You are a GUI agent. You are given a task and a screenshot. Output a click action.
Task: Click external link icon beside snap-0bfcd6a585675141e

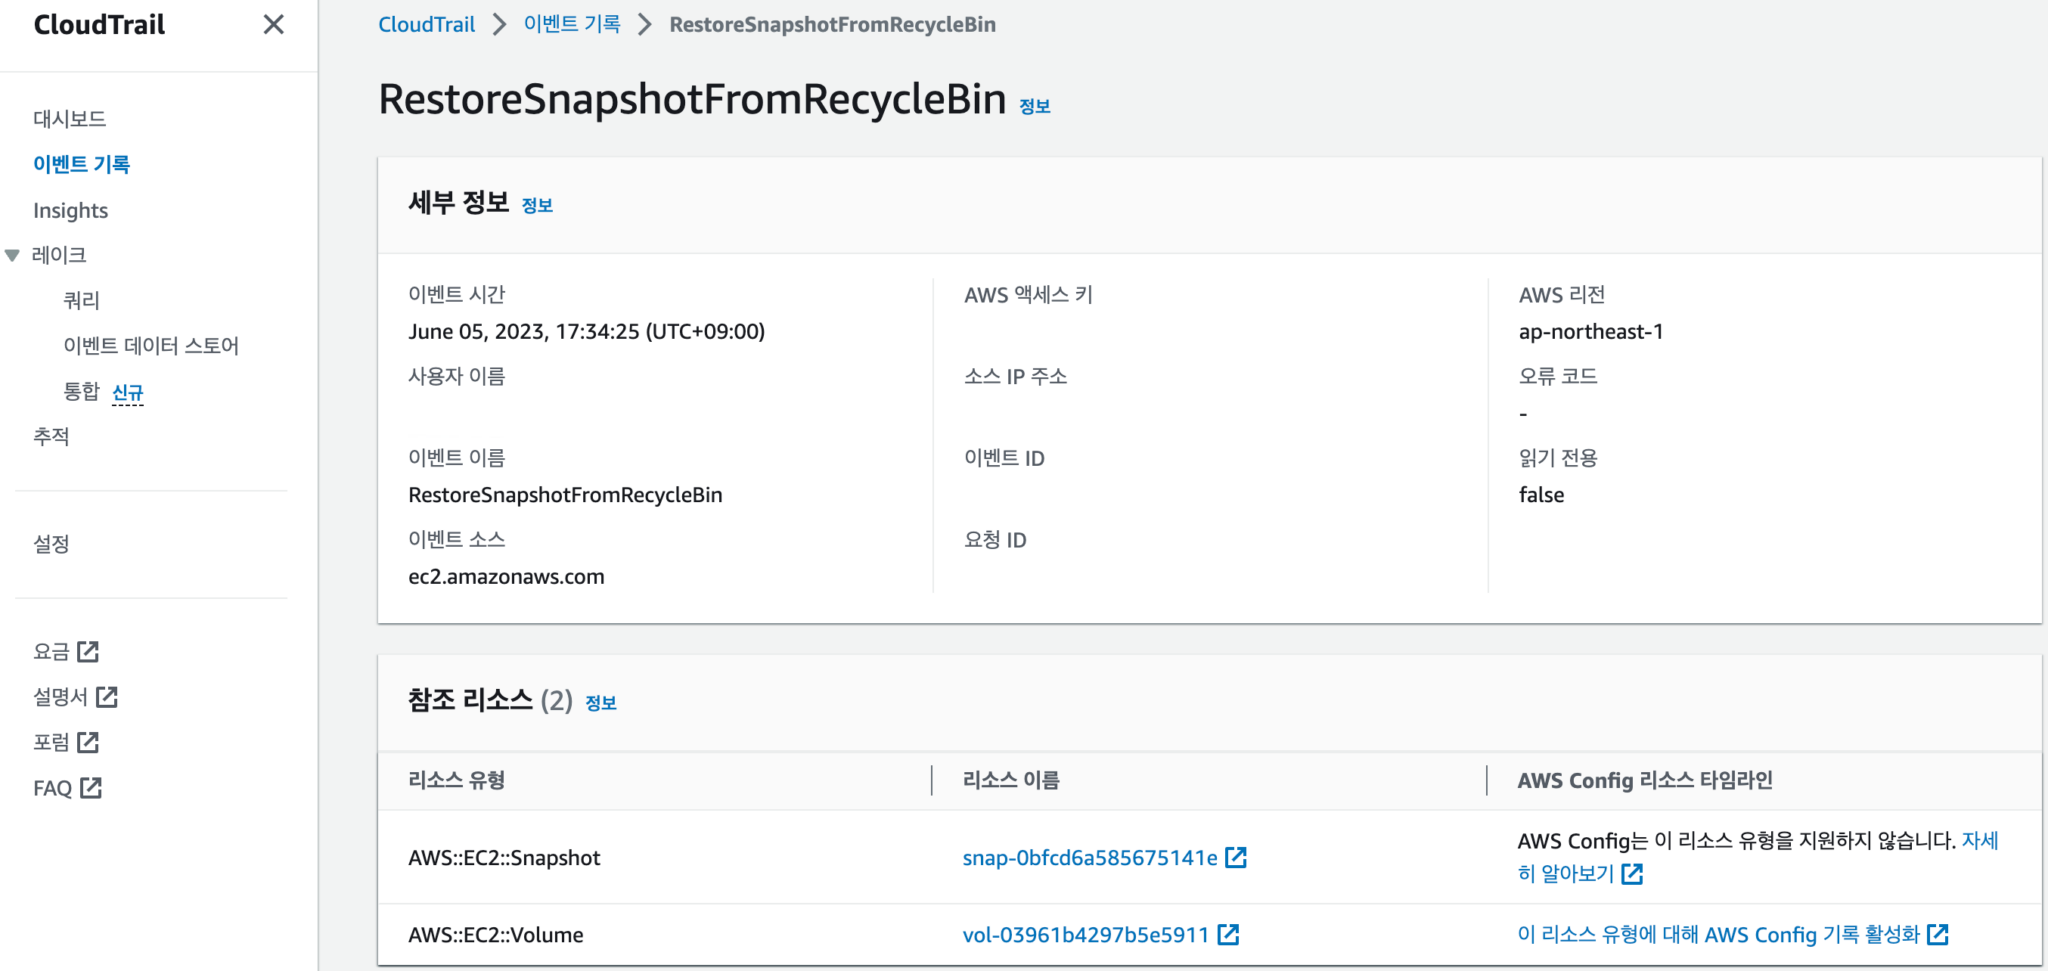(1238, 857)
